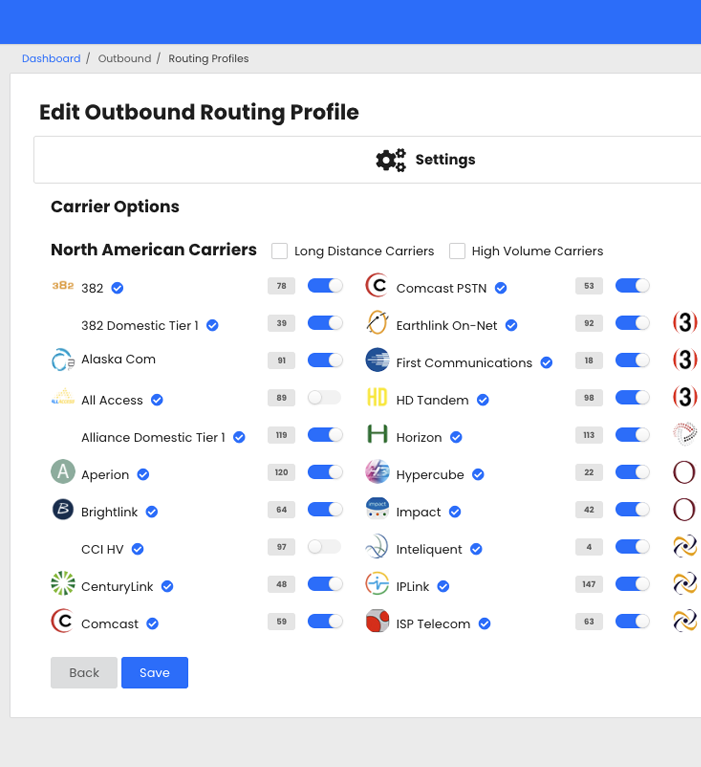This screenshot has height=767, width=701.
Task: Check the Long Distance Carriers checkbox
Action: click(279, 251)
